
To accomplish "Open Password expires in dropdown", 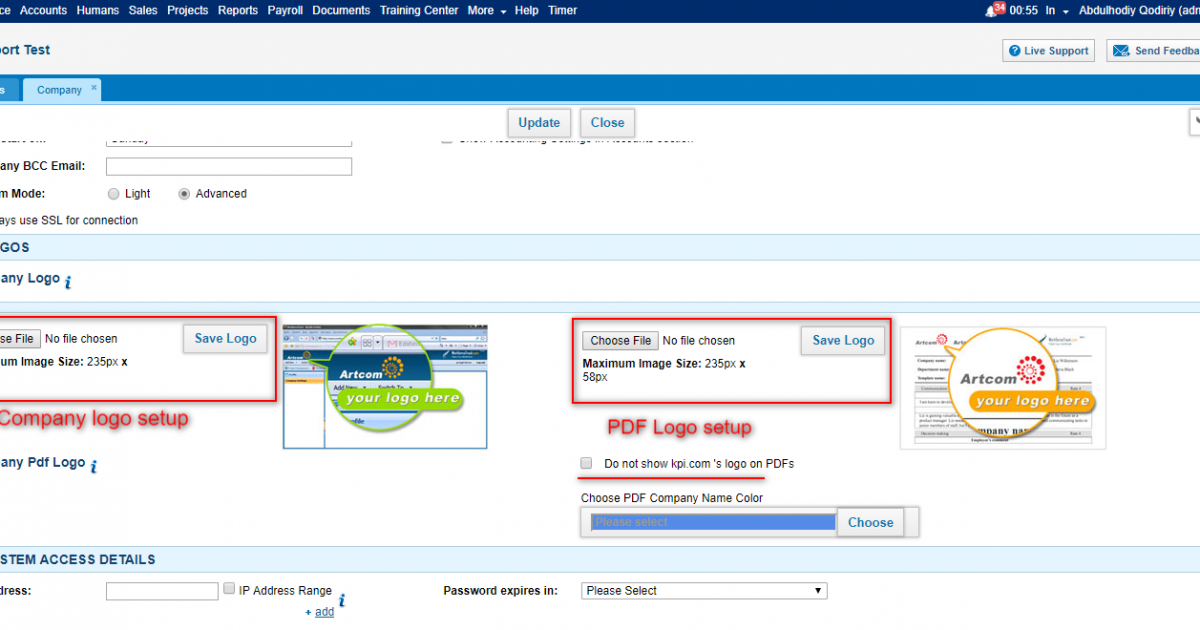I will pyautogui.click(x=704, y=591).
